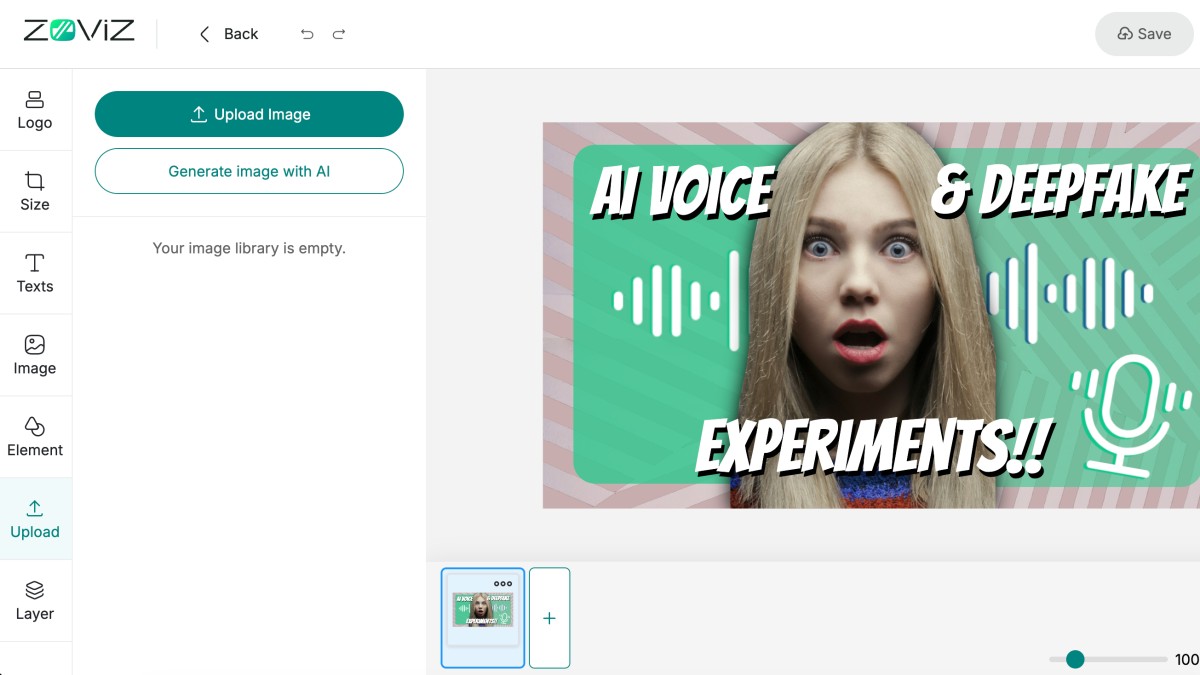Open the Size sidebar tab
This screenshot has height=675, width=1200.
[35, 192]
